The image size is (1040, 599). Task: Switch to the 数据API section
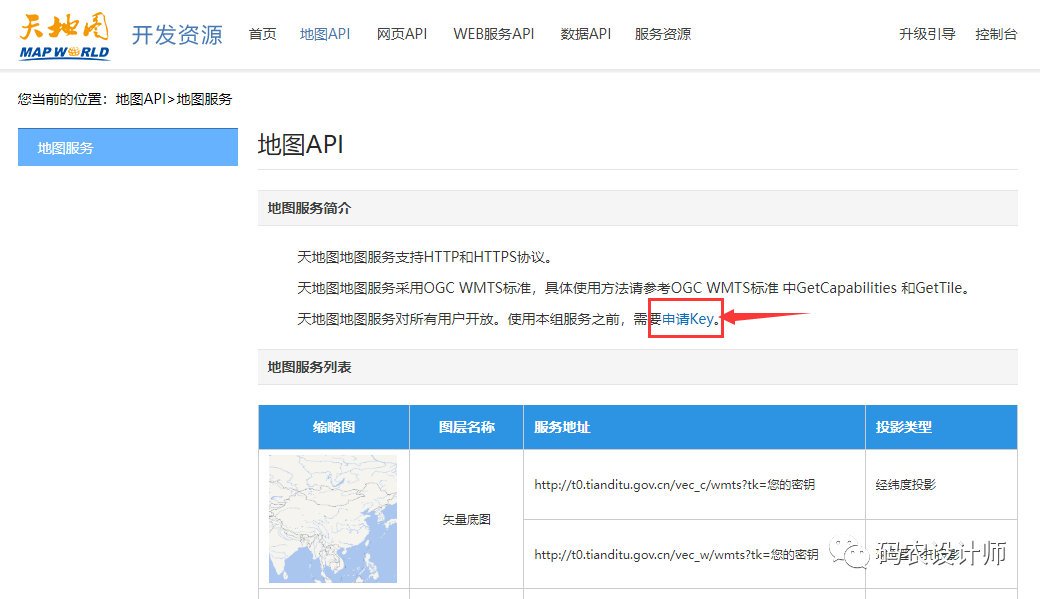tap(585, 34)
